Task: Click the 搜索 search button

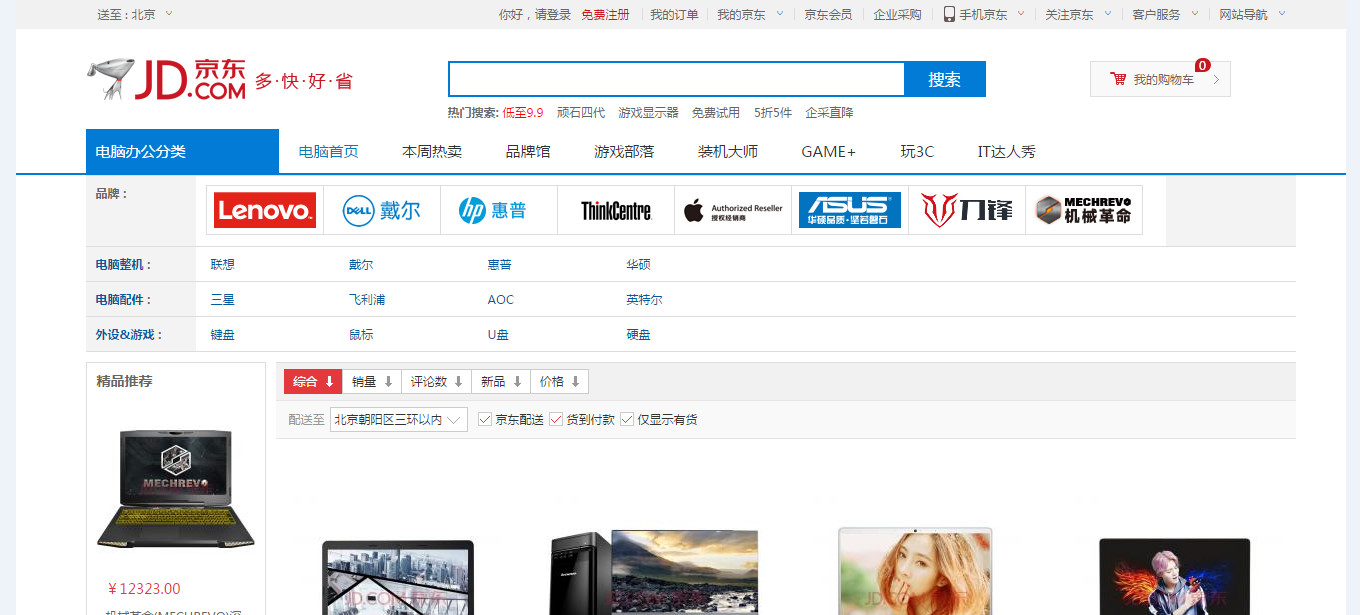Action: point(945,79)
